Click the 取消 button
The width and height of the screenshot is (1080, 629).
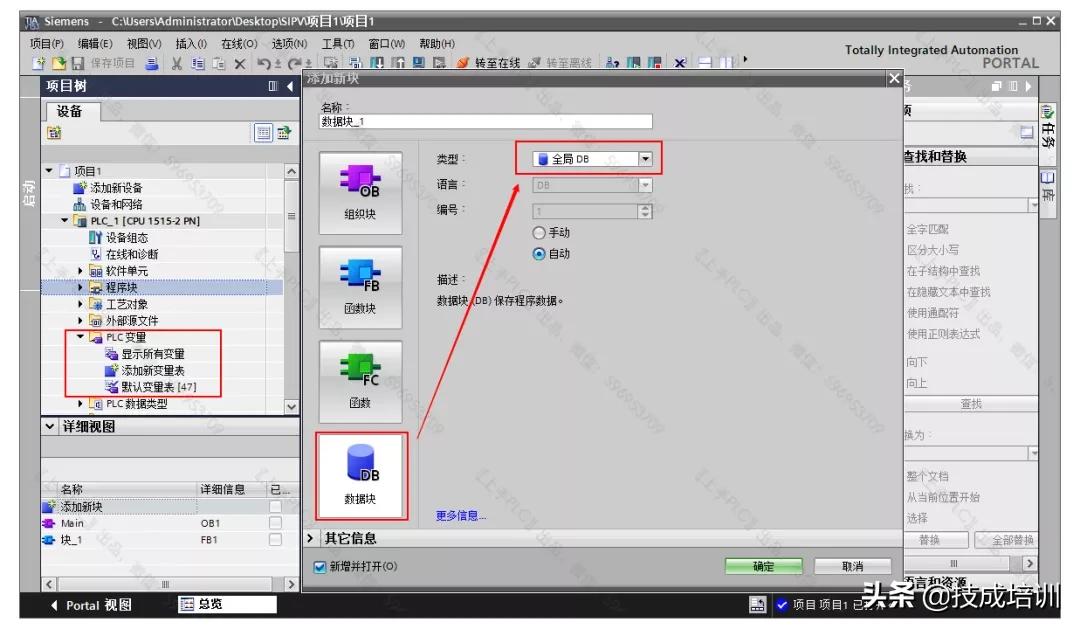(x=853, y=566)
